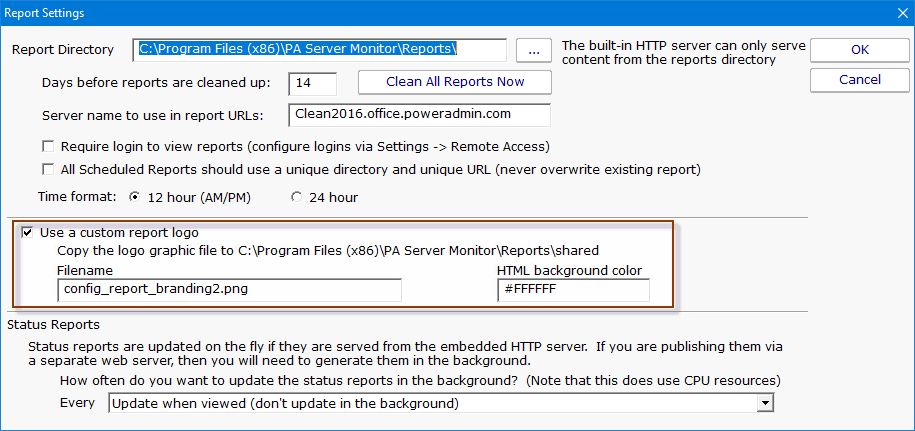Check All Scheduled Reports unique directory option
Screen dimensions: 915x431
point(48,169)
